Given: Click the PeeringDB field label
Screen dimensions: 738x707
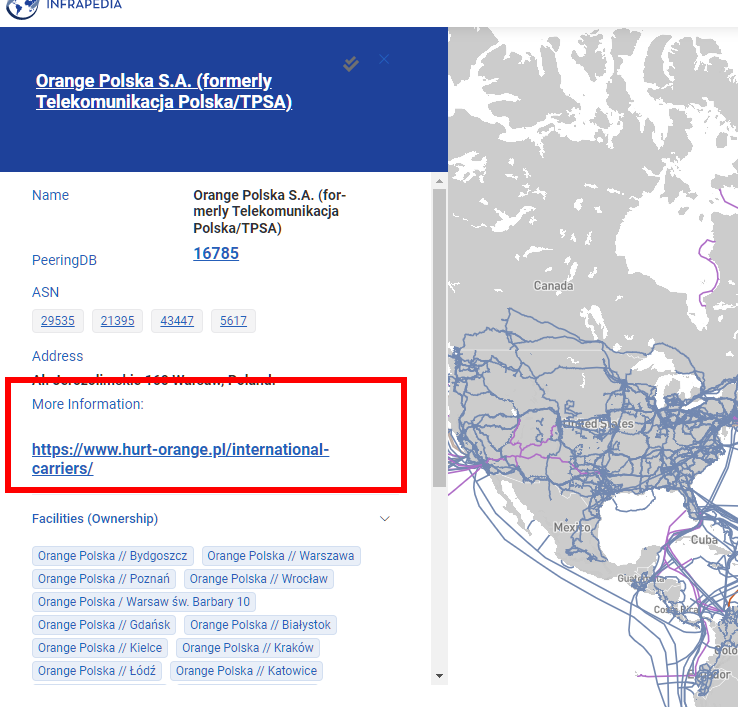Looking at the screenshot, I should click(64, 260).
